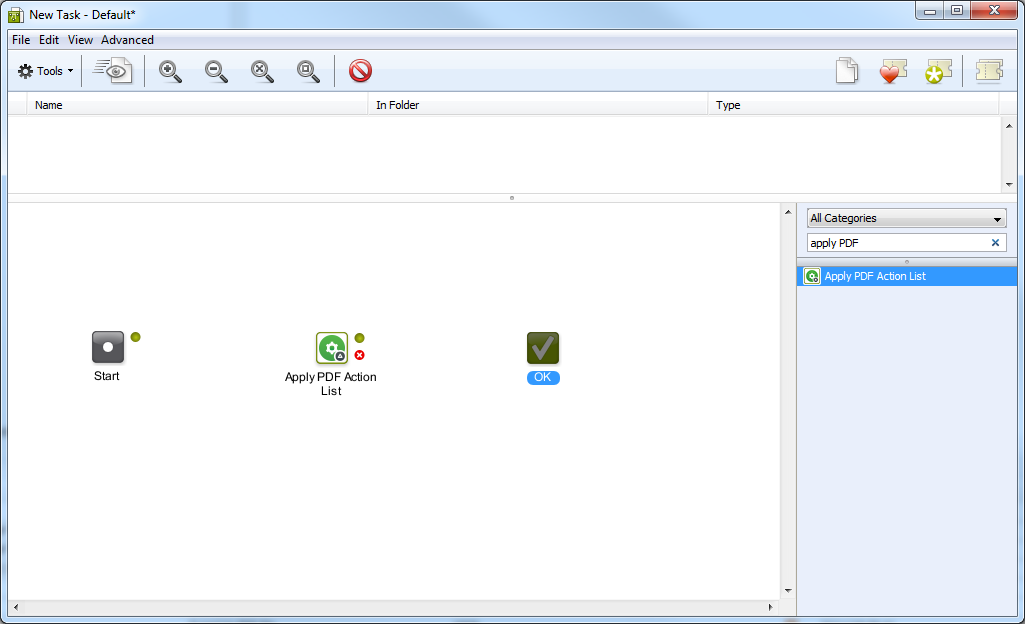Clear the apply PDF search field
Screen dimensions: 1025x624
pyautogui.click(x=995, y=242)
